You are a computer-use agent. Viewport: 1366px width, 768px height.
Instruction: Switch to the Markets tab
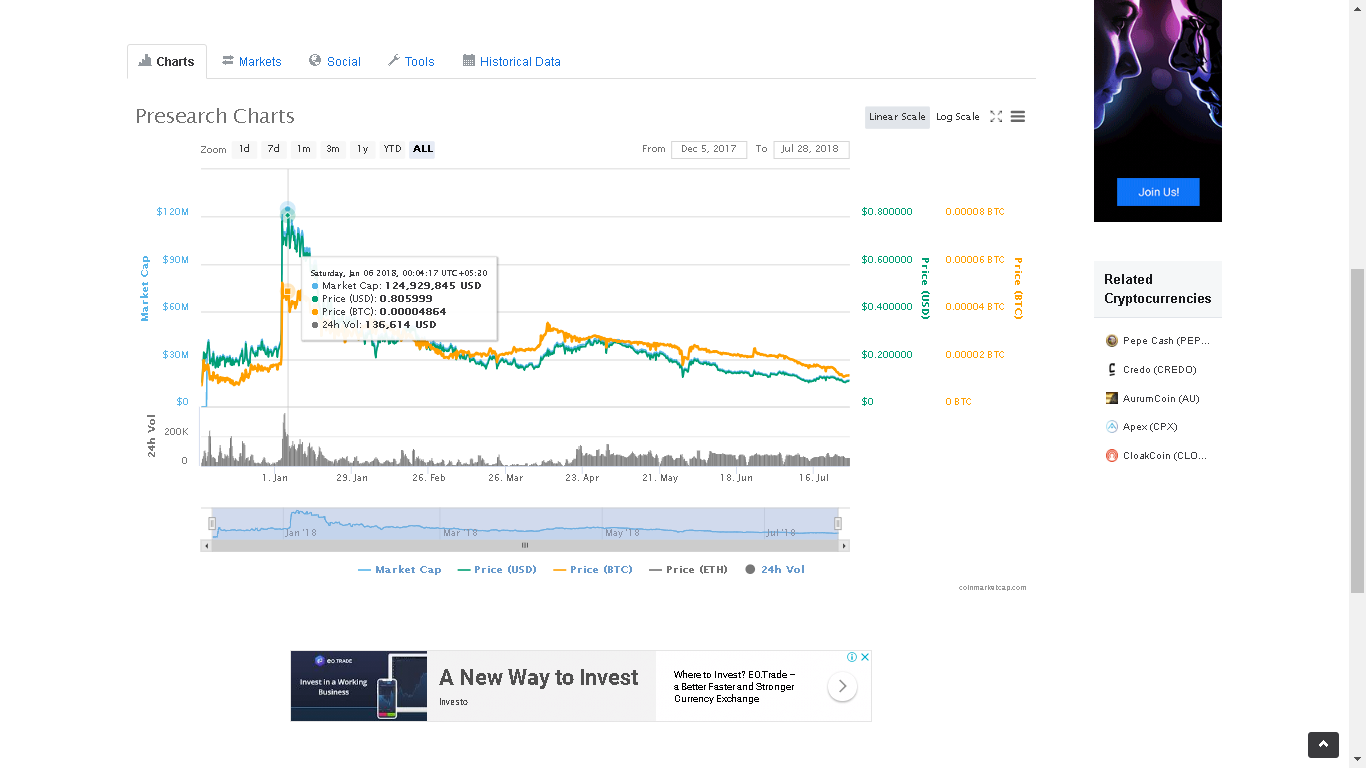251,61
